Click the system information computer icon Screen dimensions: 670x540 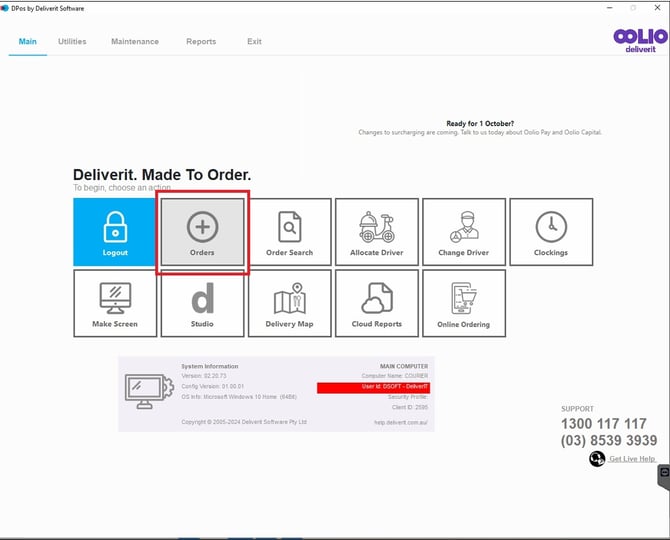(149, 391)
